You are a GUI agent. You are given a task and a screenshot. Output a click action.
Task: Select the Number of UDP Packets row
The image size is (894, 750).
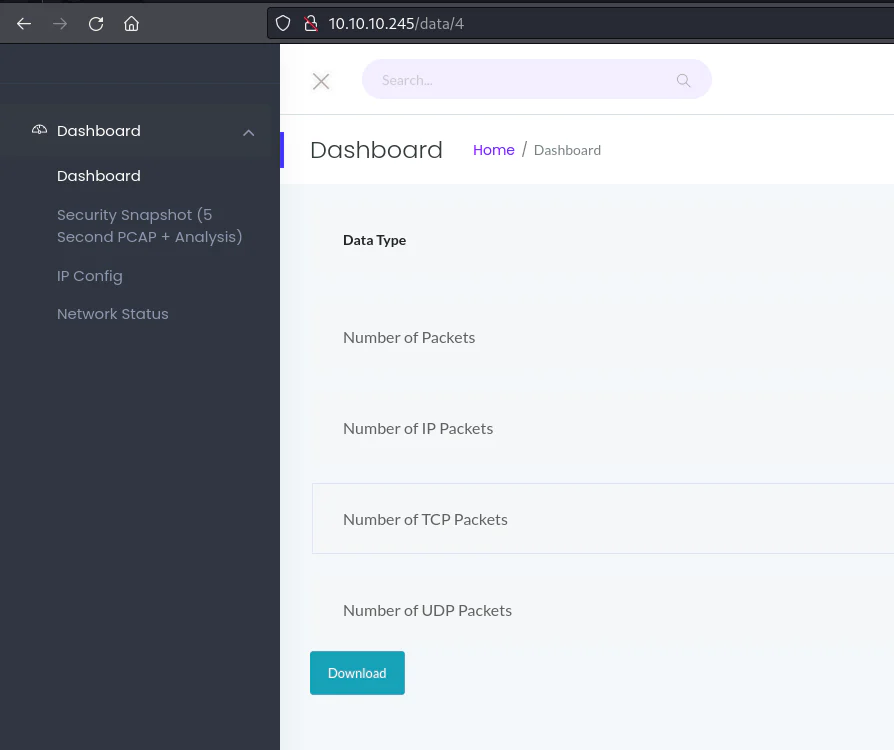point(603,610)
